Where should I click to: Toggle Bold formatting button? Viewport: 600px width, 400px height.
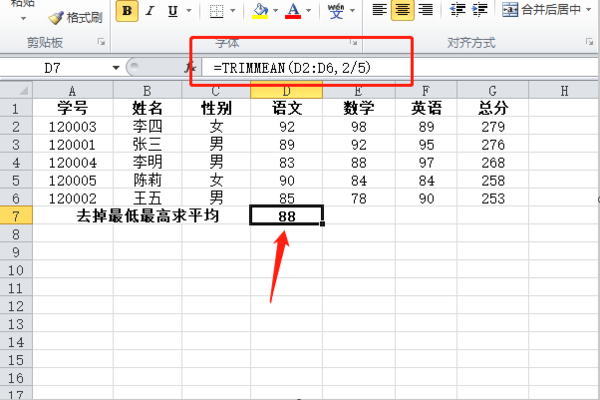point(127,11)
